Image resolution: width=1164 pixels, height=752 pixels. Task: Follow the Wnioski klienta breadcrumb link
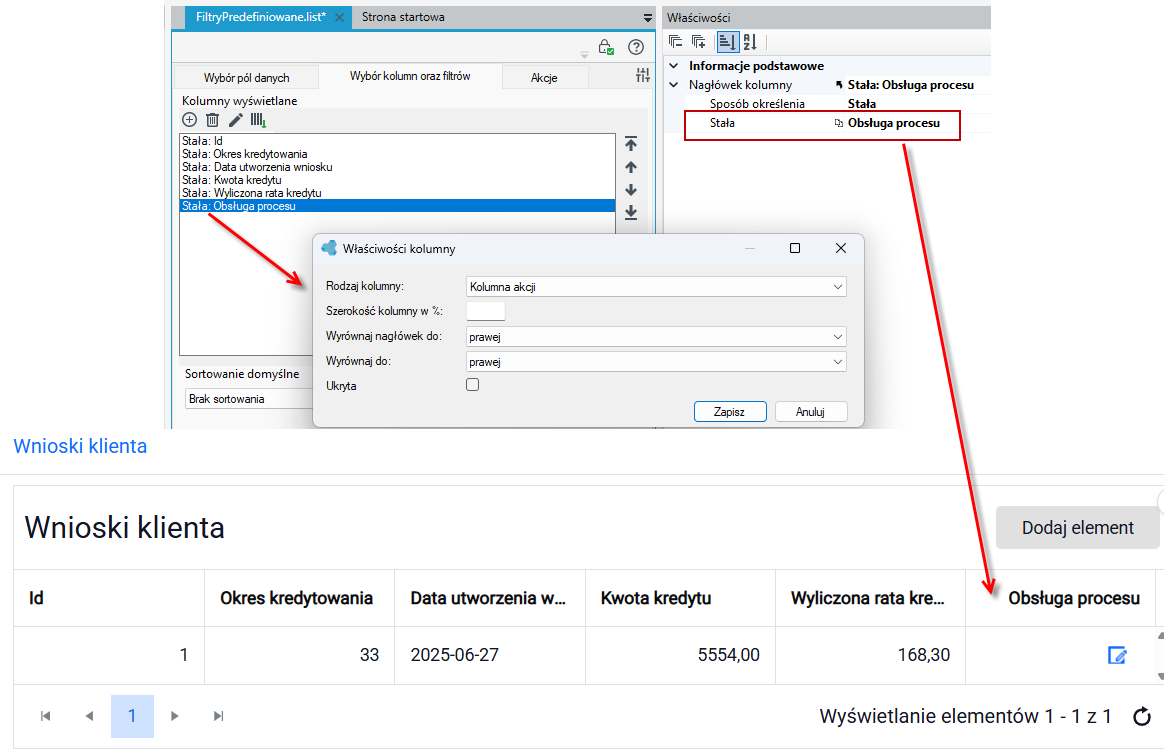pos(80,446)
